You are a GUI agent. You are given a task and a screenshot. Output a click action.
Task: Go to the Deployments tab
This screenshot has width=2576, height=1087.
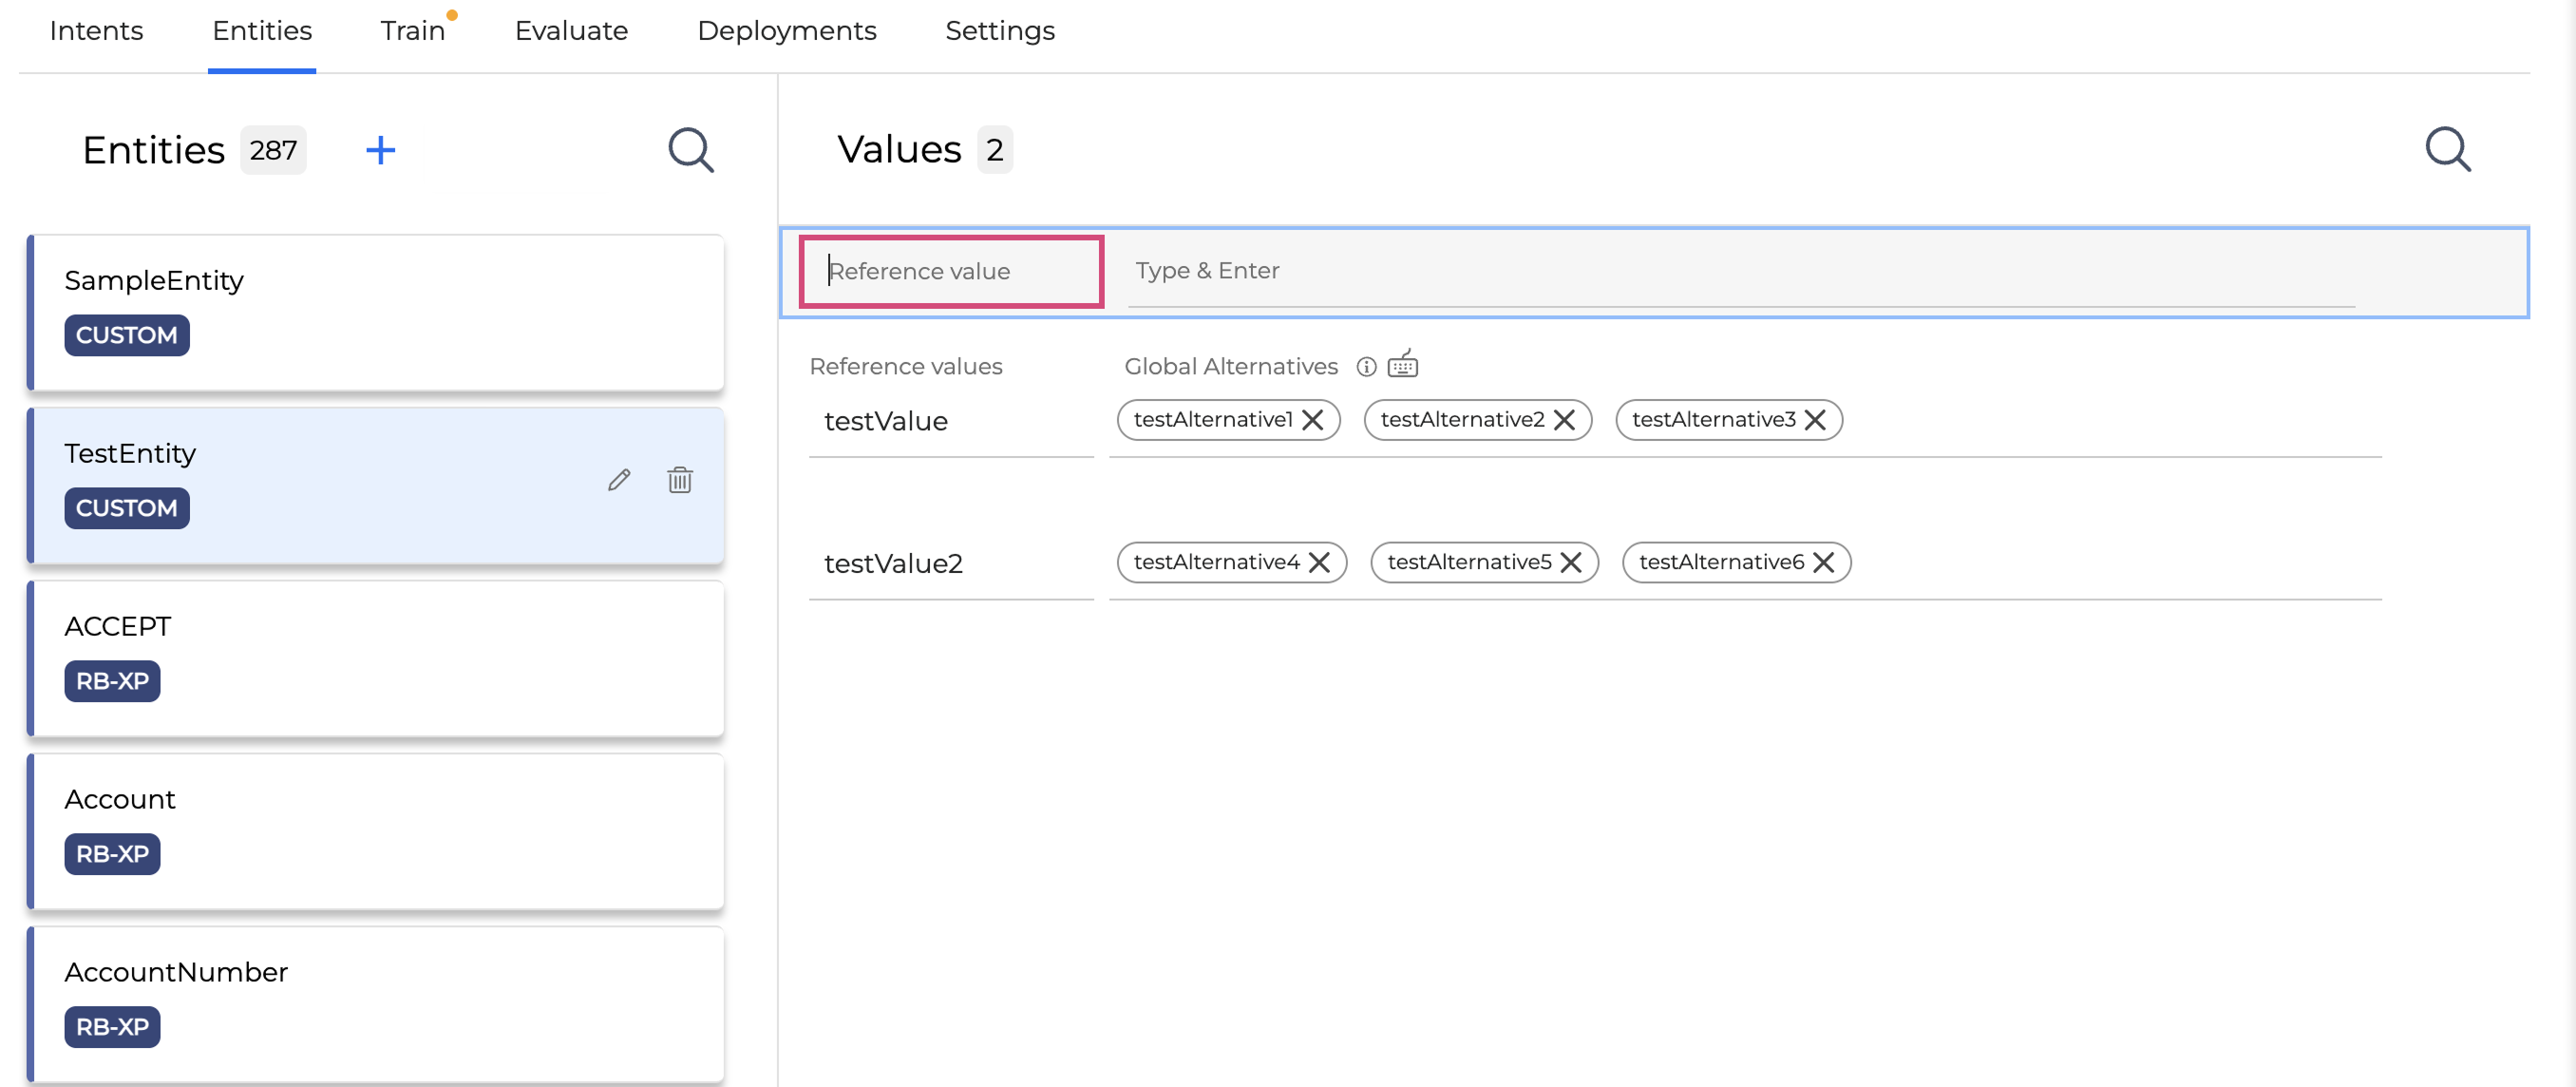[x=786, y=31]
